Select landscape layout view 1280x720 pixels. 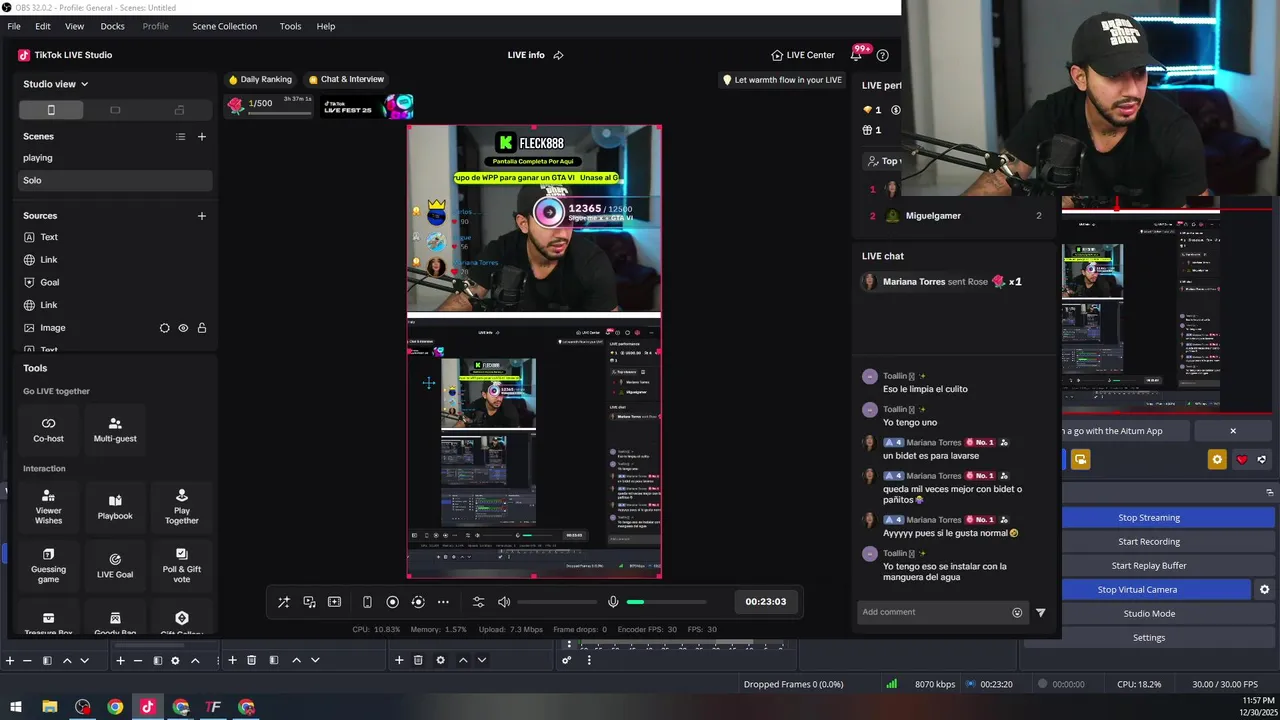[x=115, y=110]
